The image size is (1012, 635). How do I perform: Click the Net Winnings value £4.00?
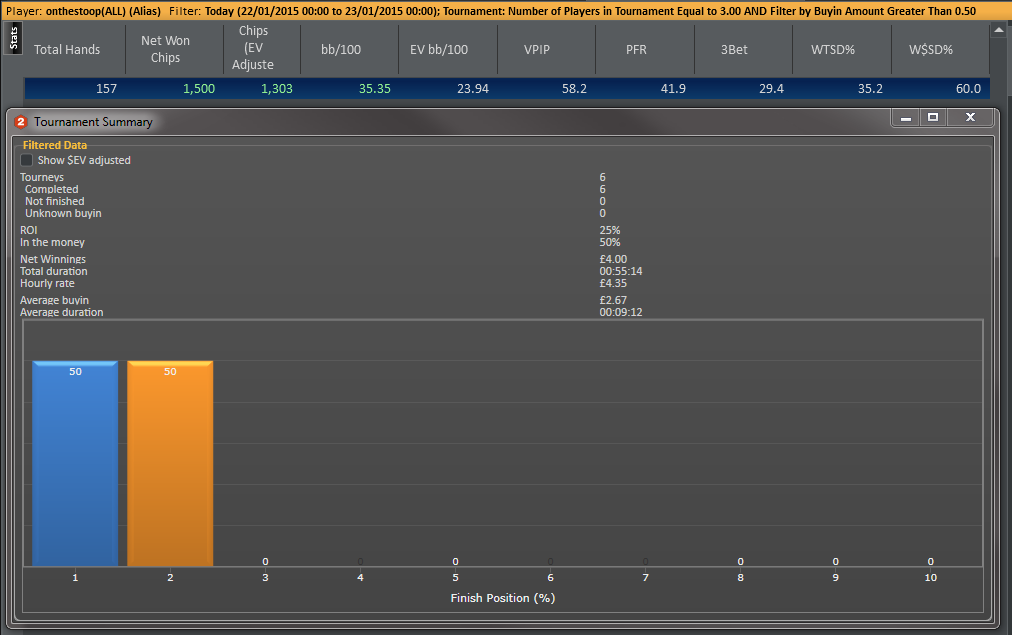pyautogui.click(x=613, y=259)
